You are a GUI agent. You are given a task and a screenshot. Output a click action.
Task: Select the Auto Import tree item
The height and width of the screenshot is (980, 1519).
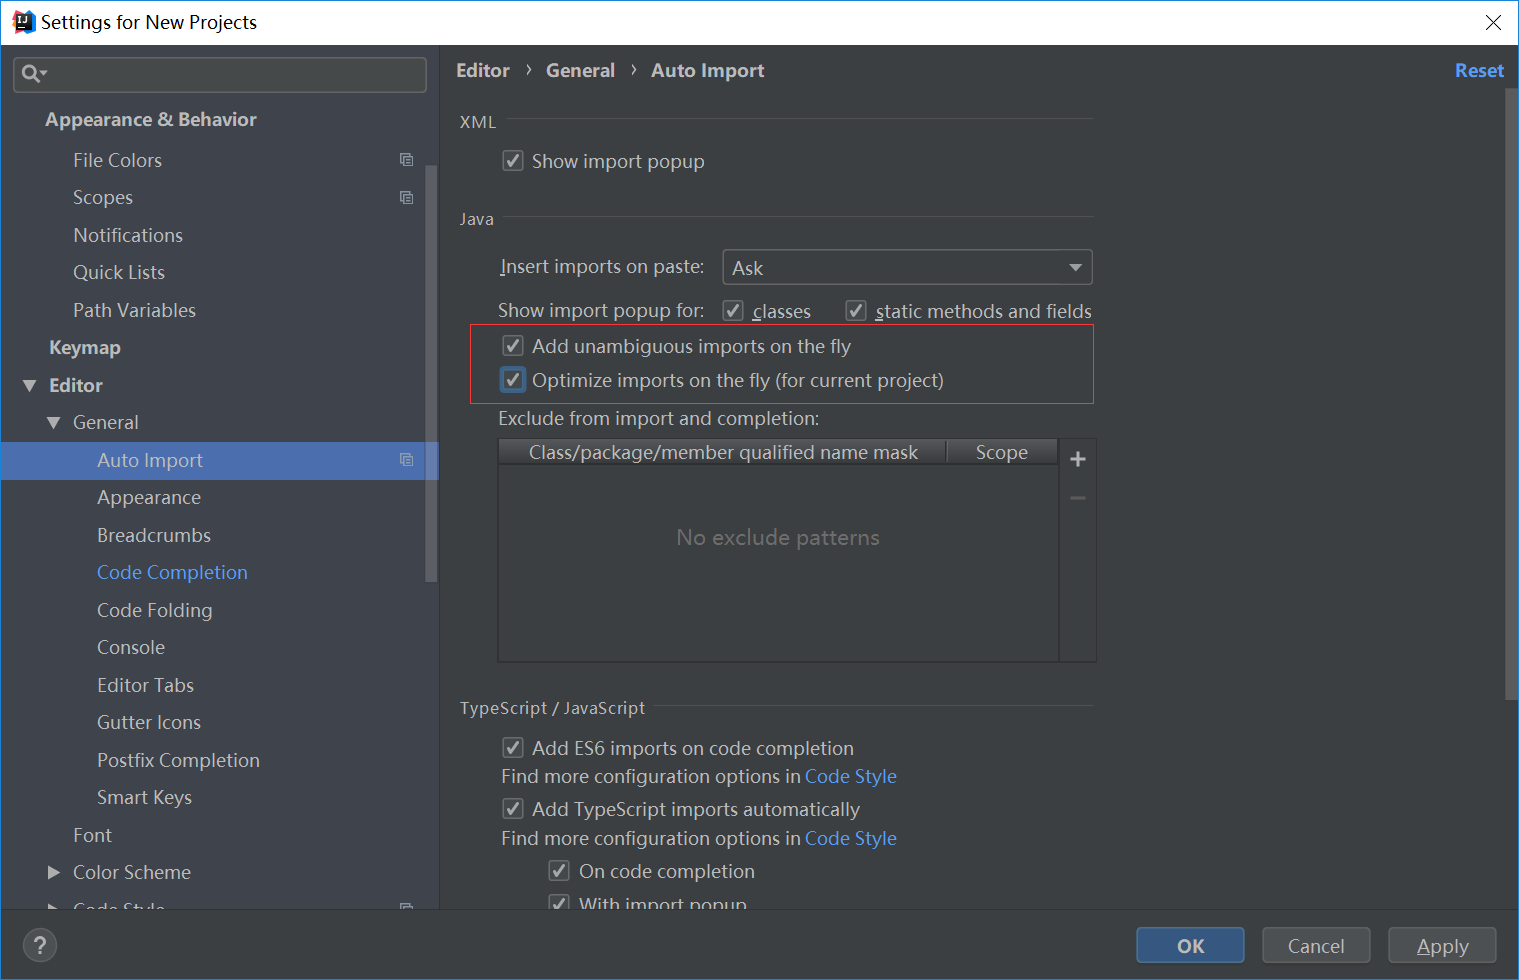pyautogui.click(x=220, y=460)
